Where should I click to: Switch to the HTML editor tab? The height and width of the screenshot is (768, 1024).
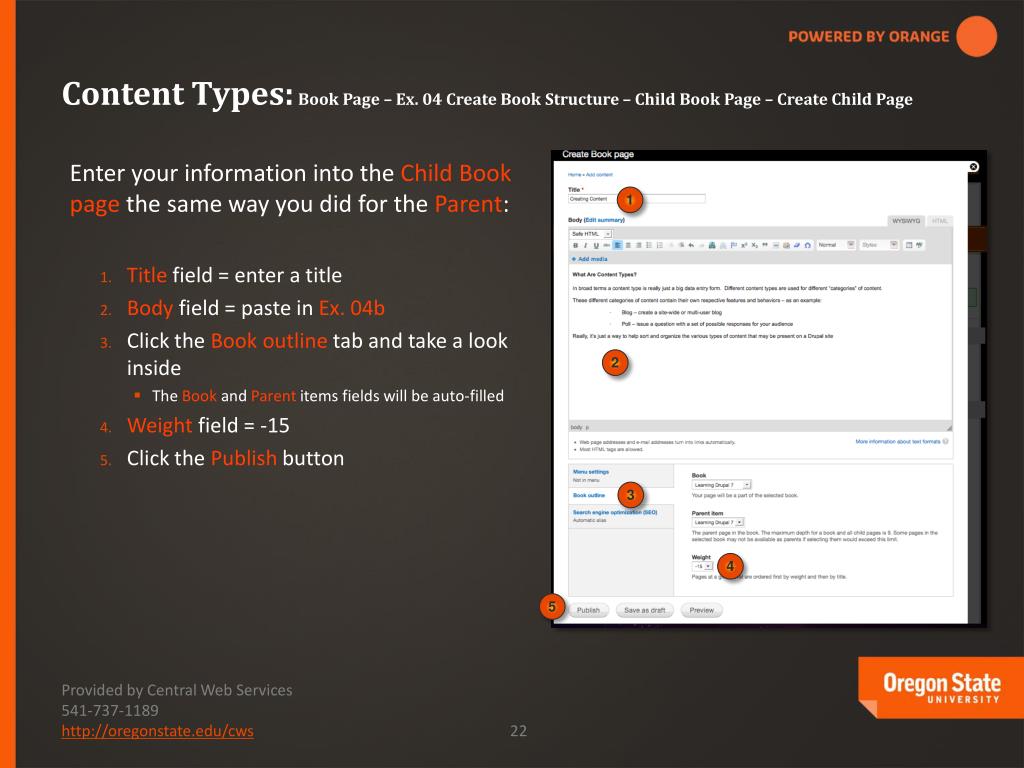click(x=939, y=221)
